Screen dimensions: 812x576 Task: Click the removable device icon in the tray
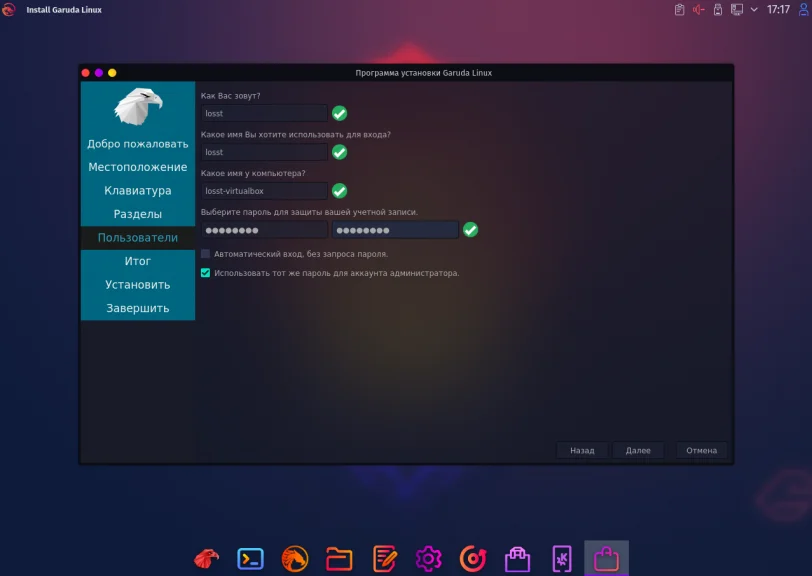pyautogui.click(x=718, y=11)
